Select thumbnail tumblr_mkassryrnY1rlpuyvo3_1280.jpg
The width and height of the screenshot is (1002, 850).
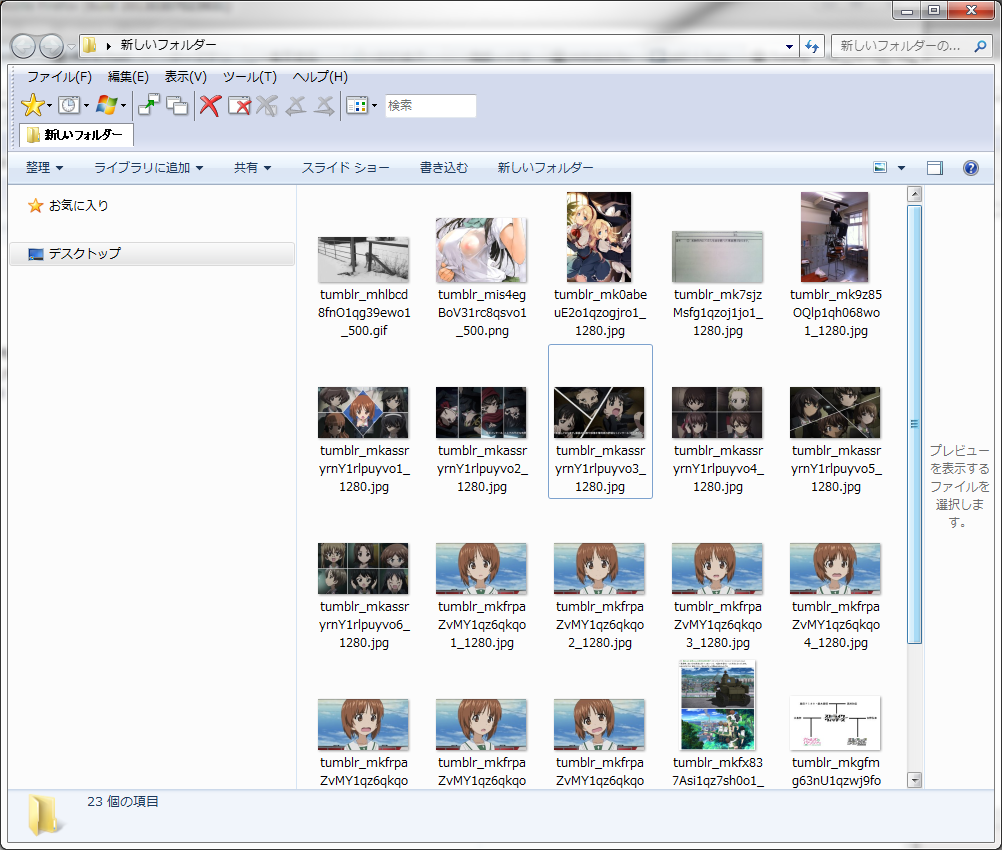tap(599, 412)
